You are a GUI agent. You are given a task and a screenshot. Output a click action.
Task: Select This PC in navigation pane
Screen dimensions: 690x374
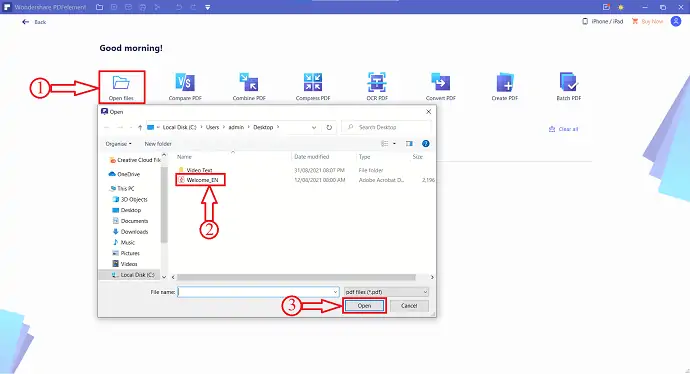pos(122,188)
